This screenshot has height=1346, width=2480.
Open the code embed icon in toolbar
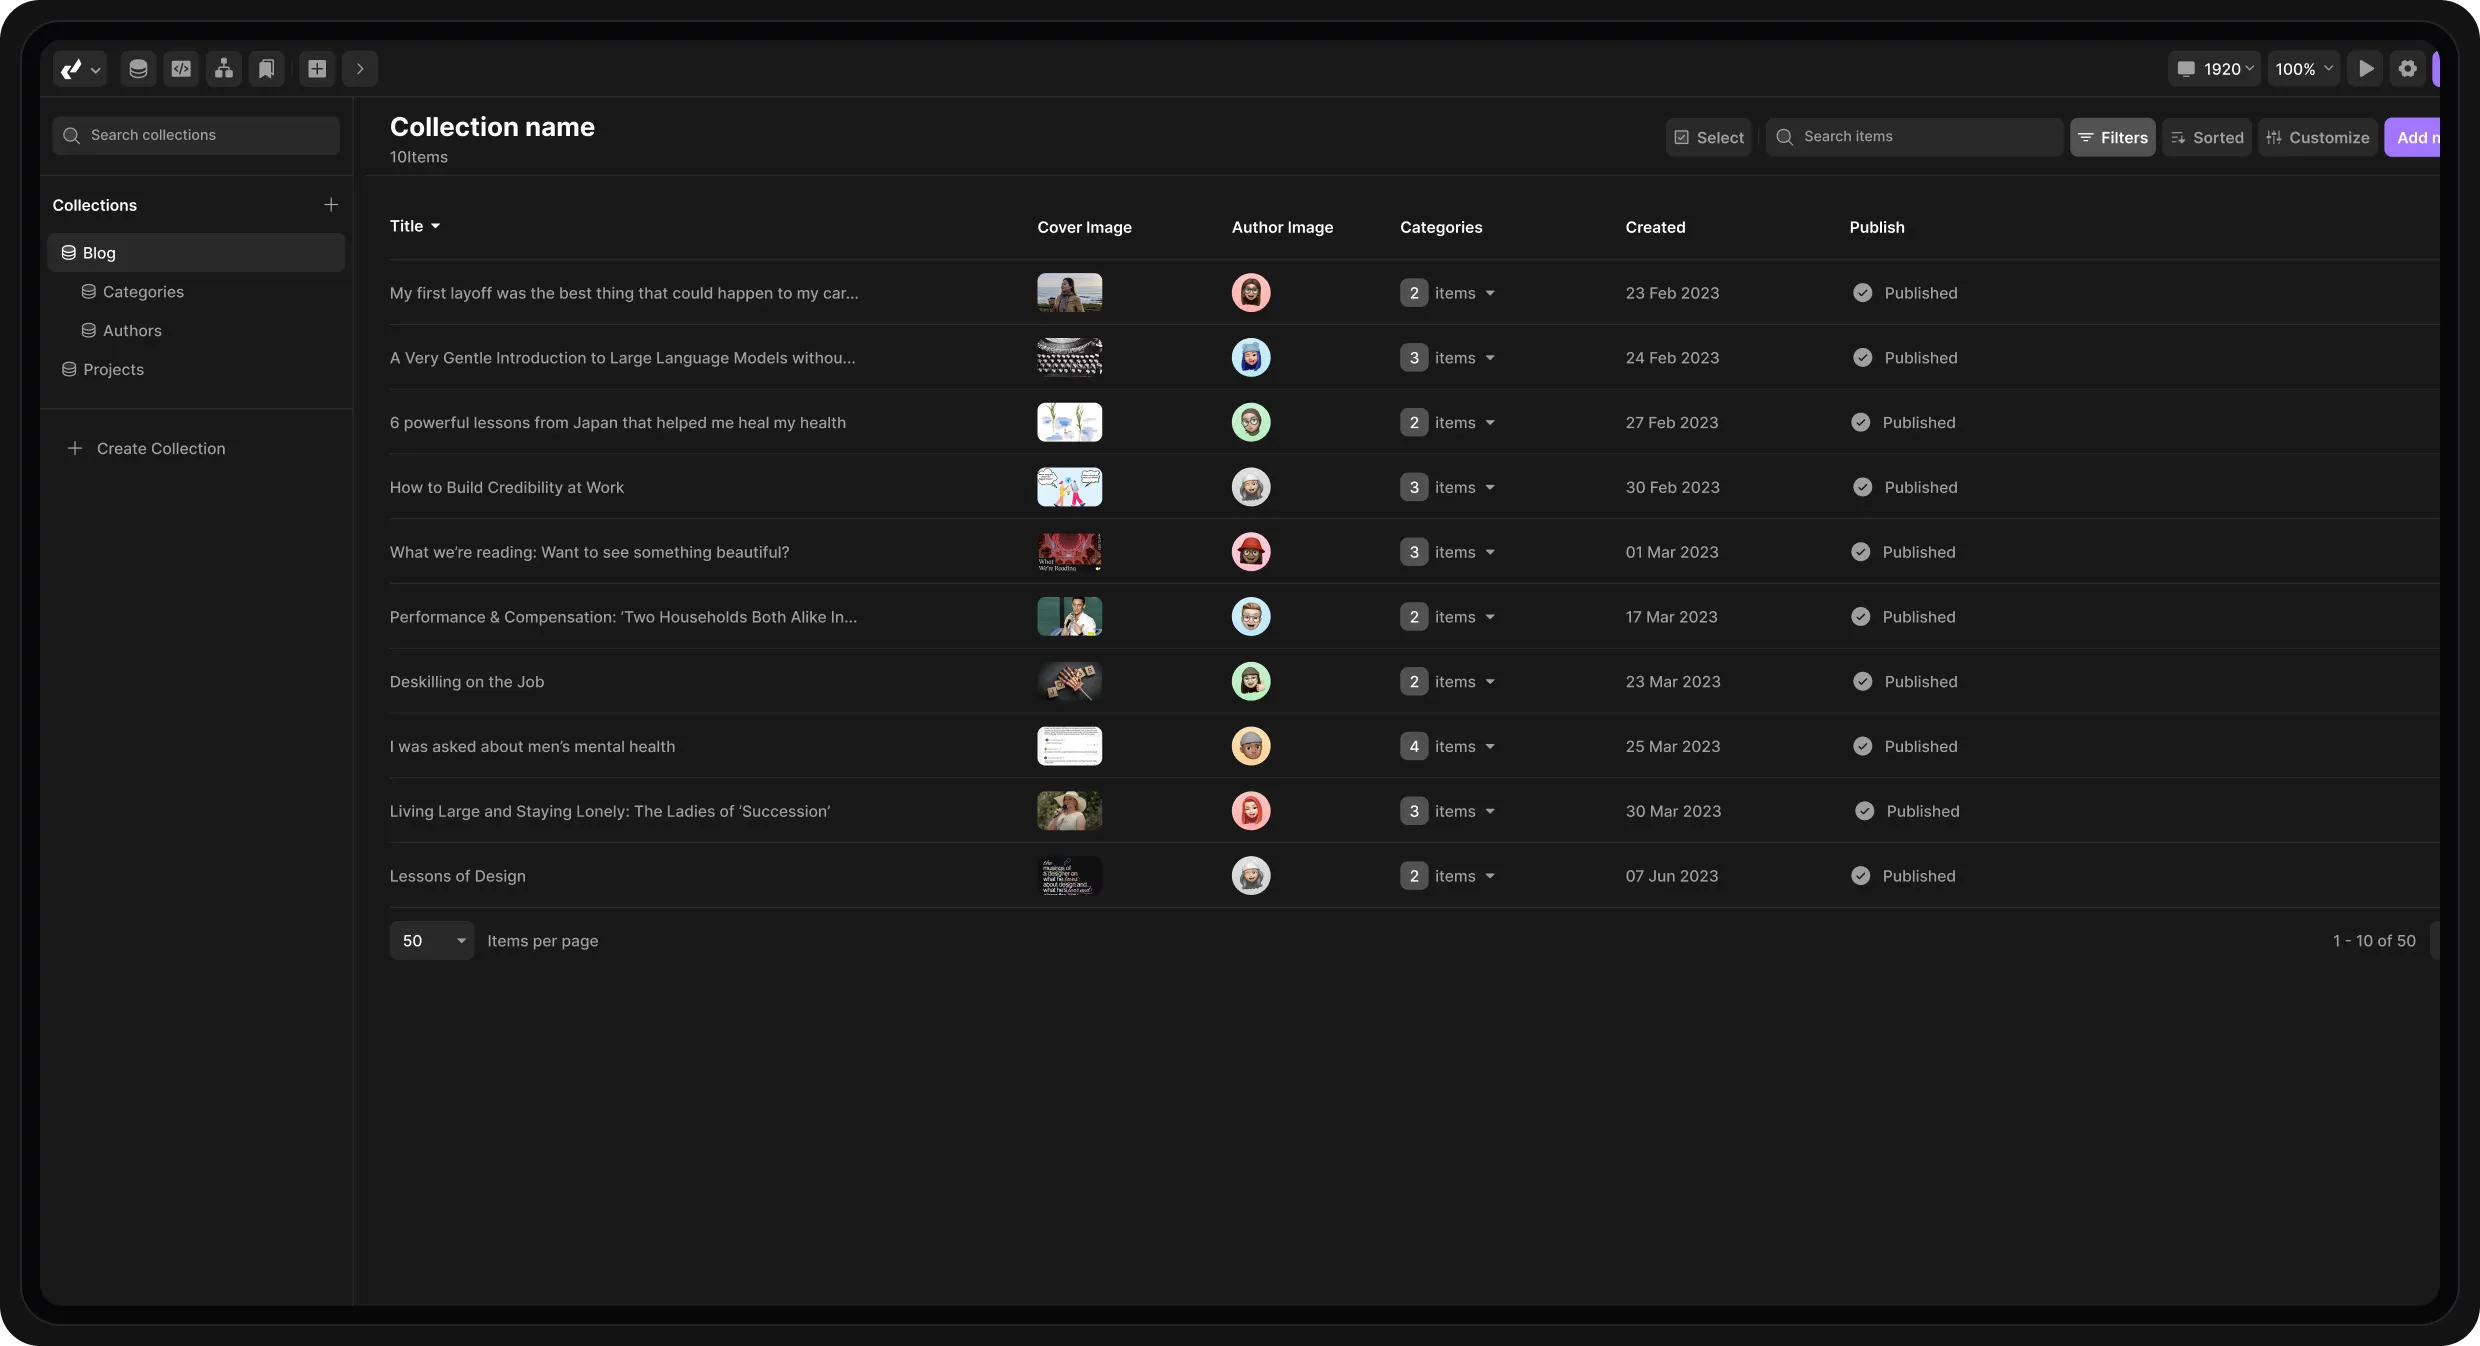(181, 69)
